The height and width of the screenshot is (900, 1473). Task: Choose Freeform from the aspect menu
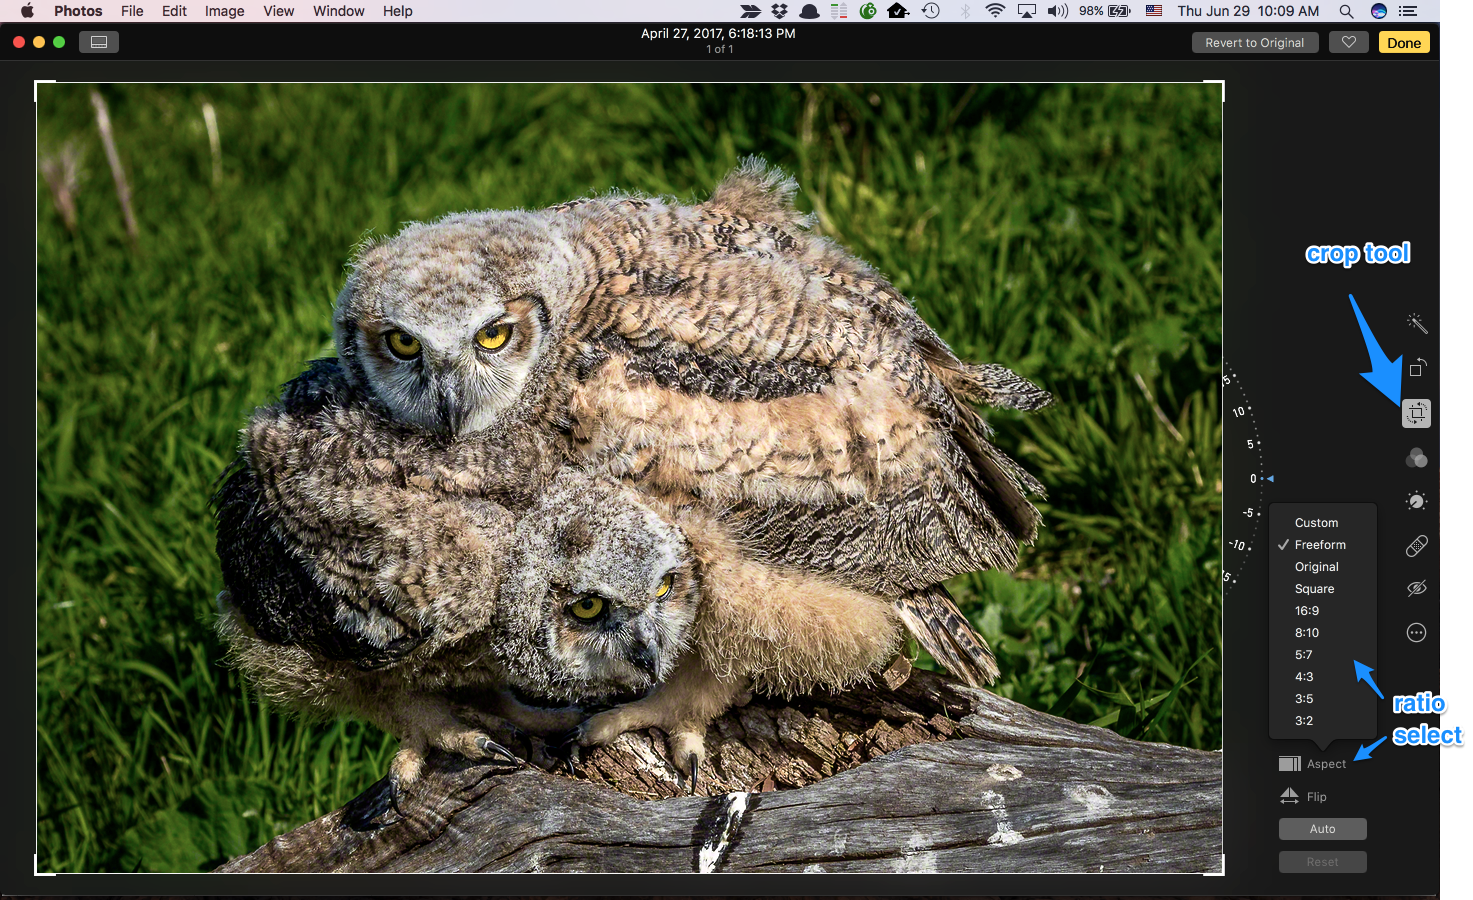[1320, 544]
